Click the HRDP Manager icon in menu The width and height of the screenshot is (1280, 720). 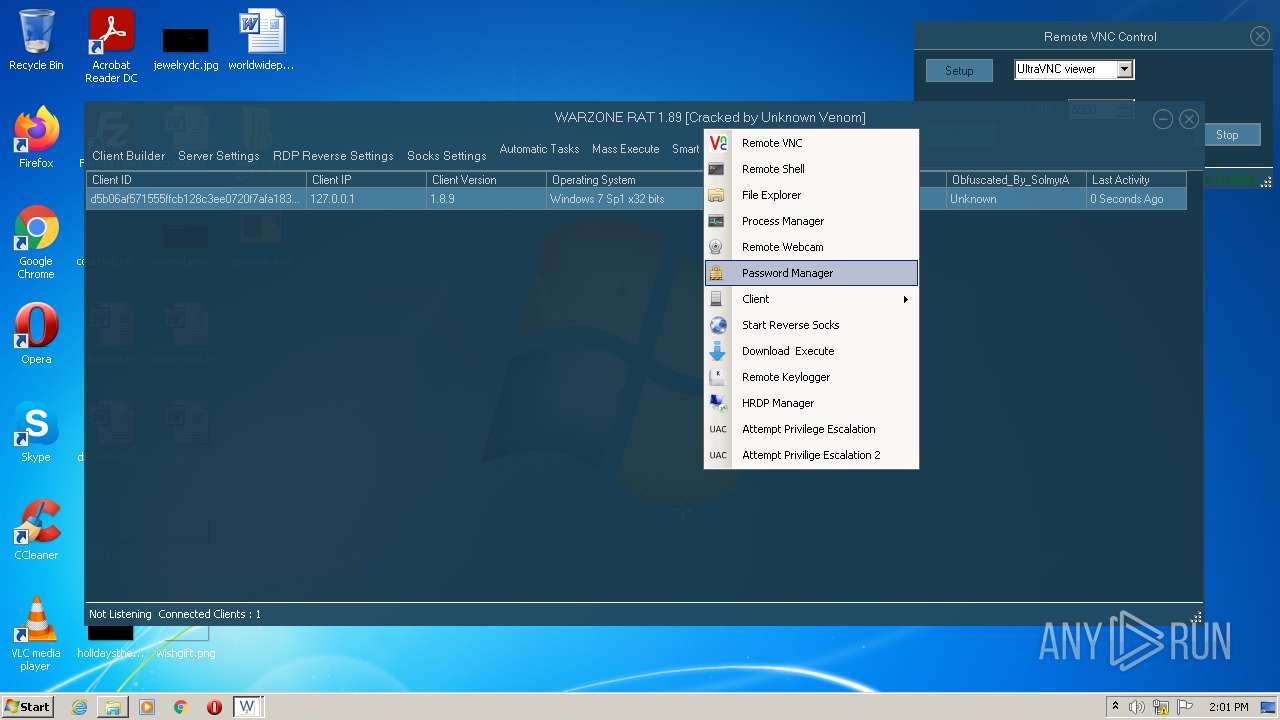tap(717, 403)
